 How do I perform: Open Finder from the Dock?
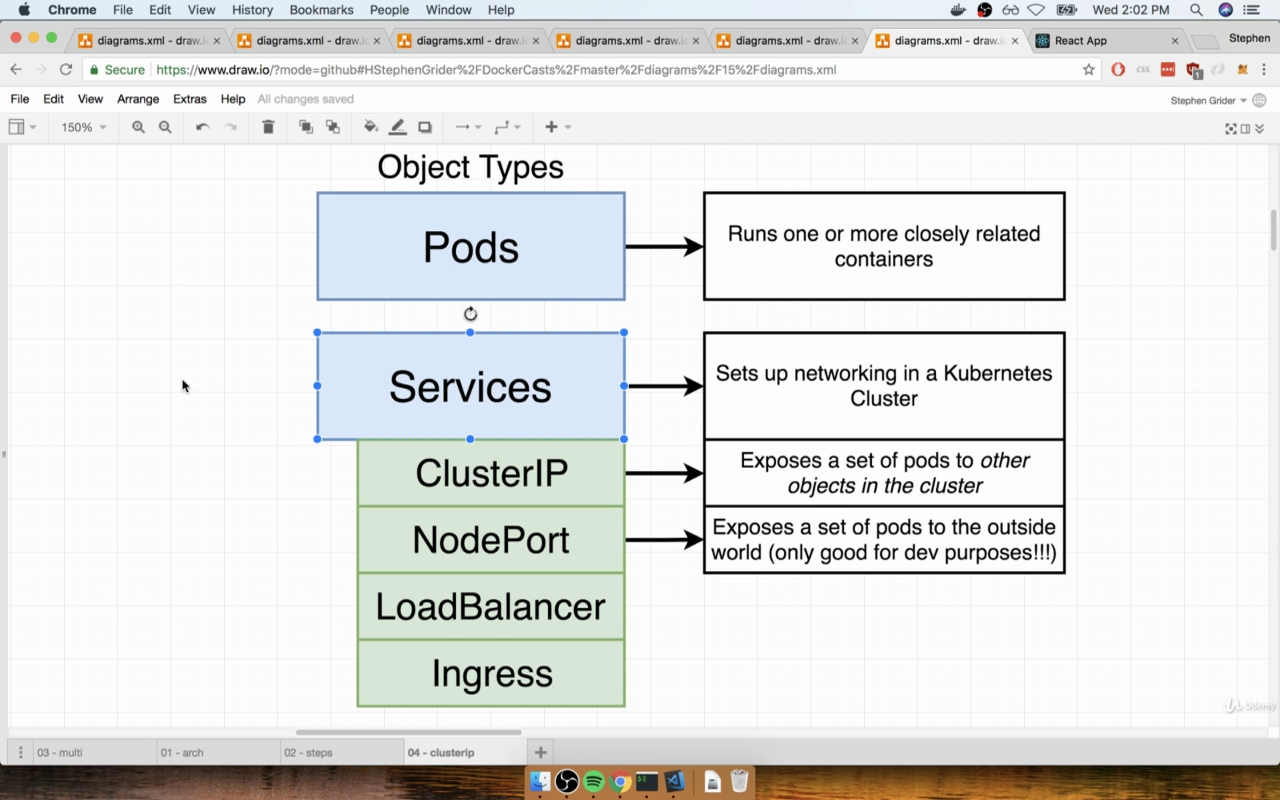tap(540, 781)
